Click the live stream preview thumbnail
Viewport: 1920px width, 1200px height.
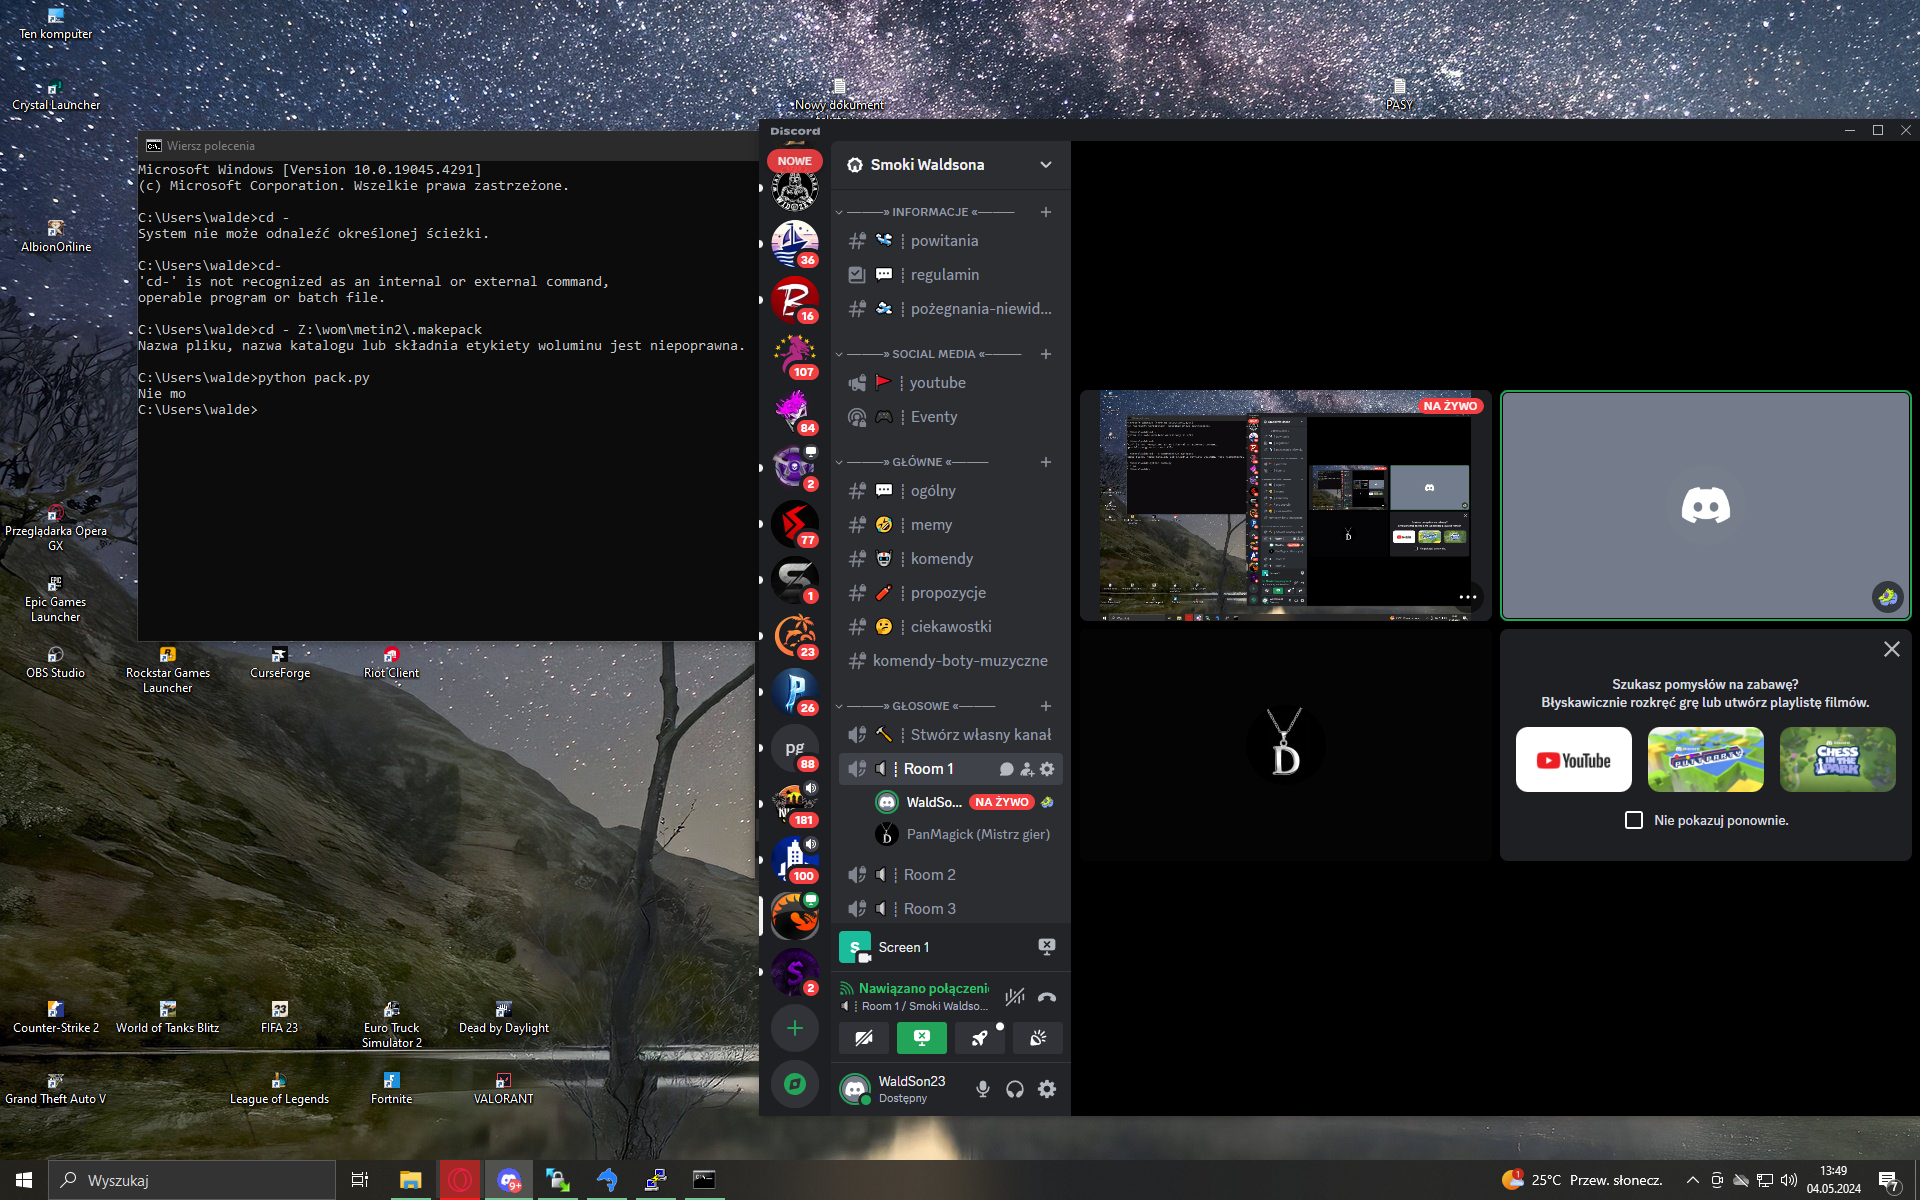1285,505
